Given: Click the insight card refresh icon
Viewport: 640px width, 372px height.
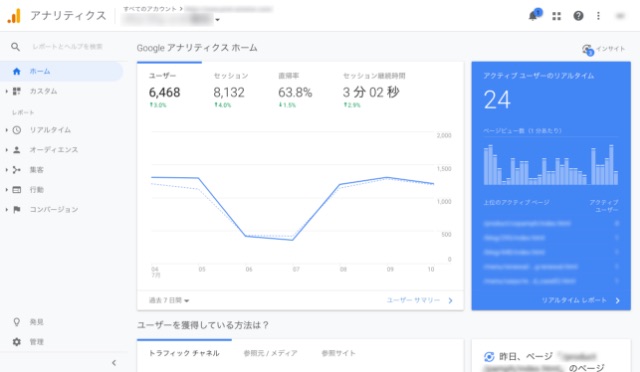Looking at the screenshot, I should coord(489,357).
